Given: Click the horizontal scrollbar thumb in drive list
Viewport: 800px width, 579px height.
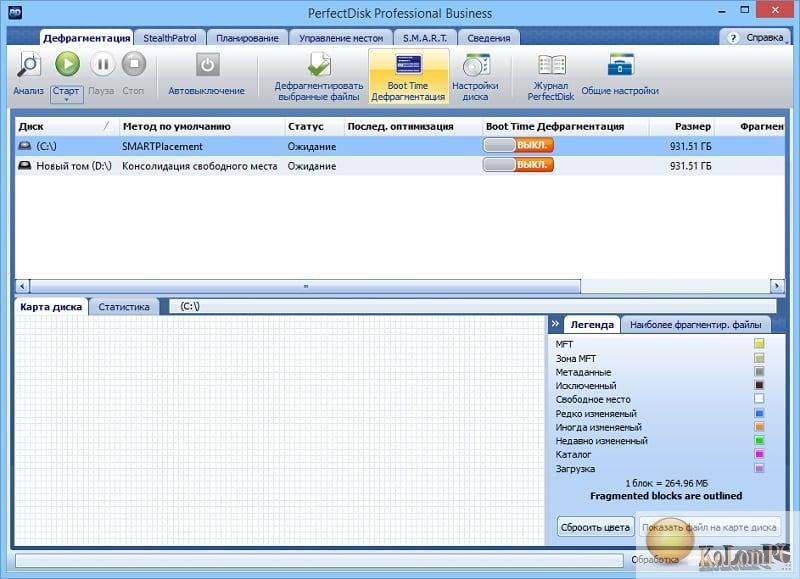Looking at the screenshot, I should pos(305,286).
